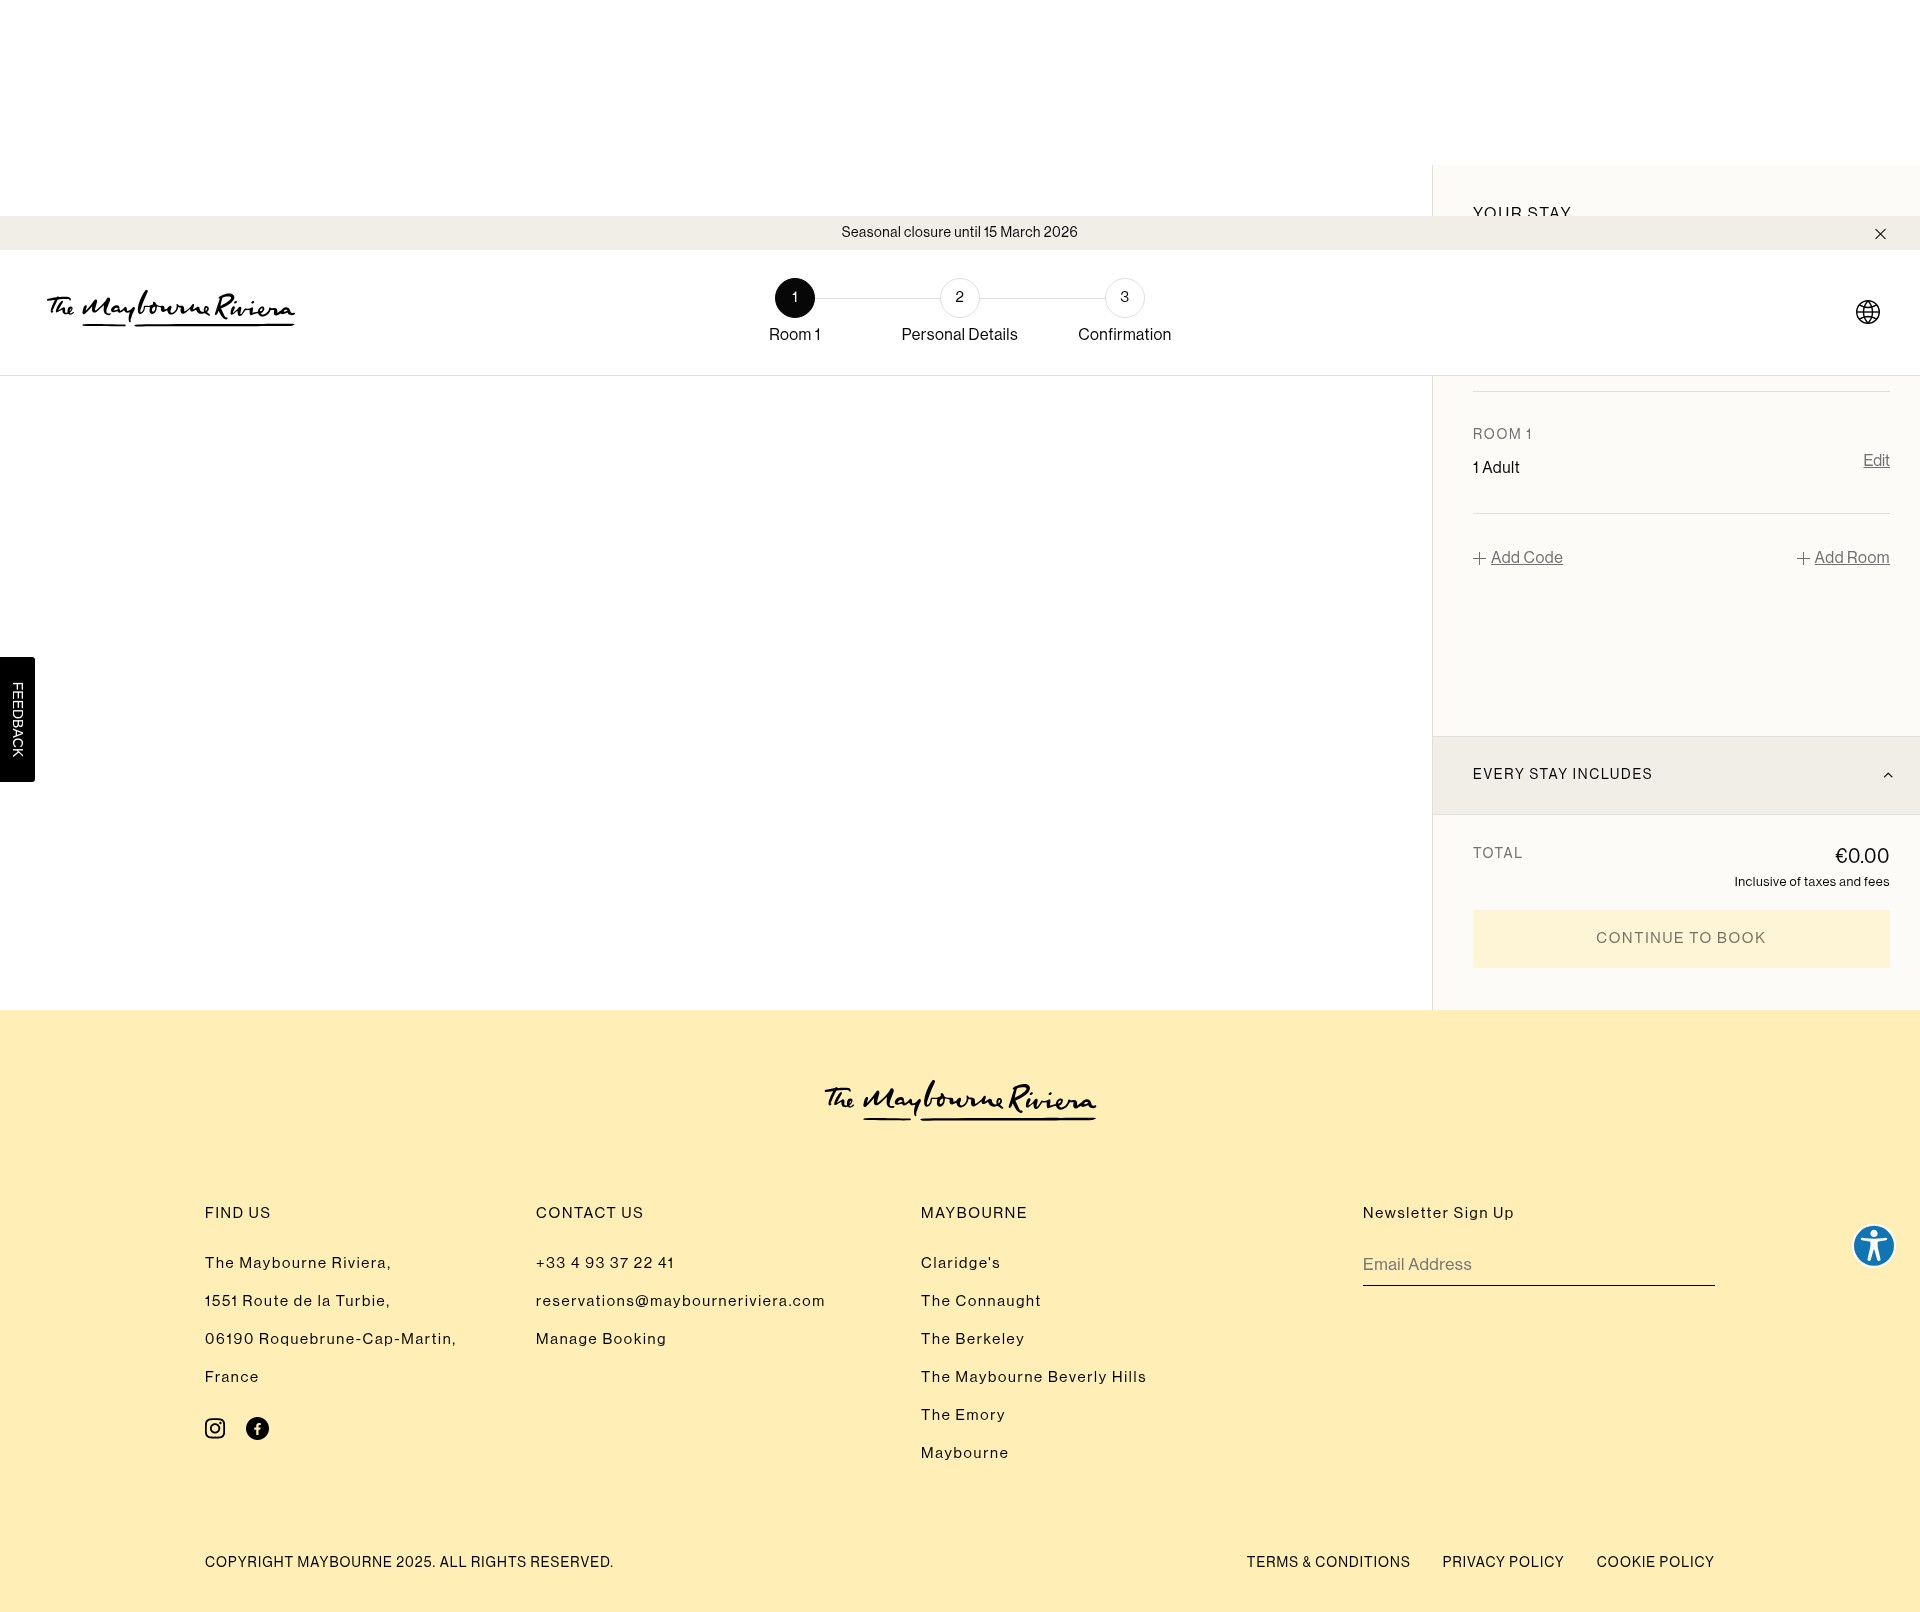This screenshot has width=1920, height=1612.
Task: Click the 06190 Roquebrune-Cap-Martin address line
Action: [330, 1339]
